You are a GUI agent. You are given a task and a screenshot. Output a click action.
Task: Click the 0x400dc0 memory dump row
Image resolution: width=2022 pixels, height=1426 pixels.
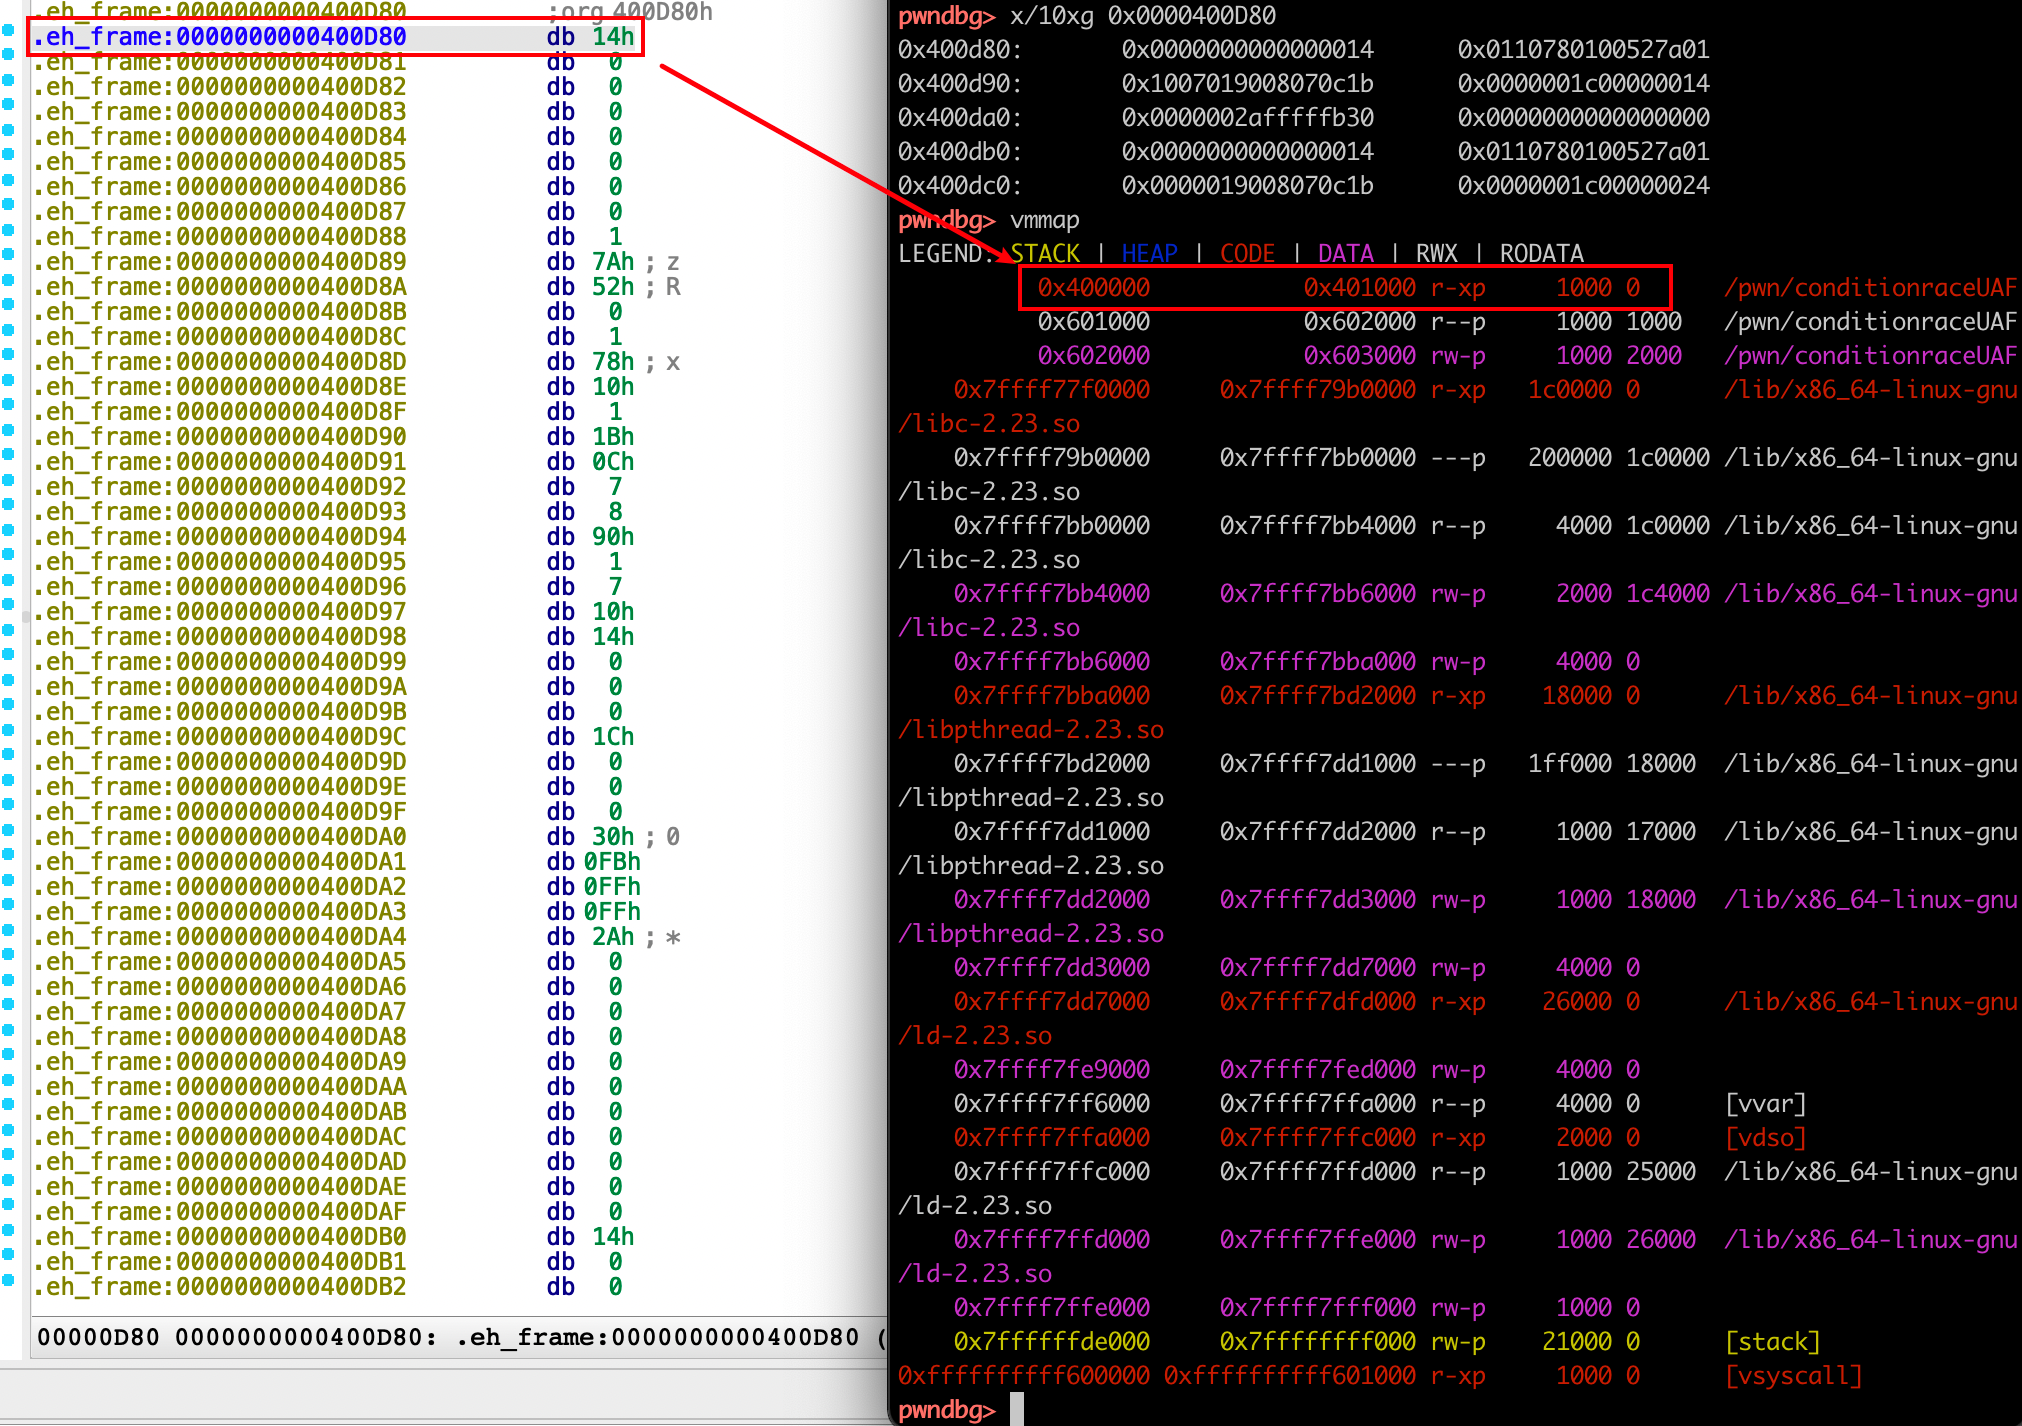point(1304,186)
